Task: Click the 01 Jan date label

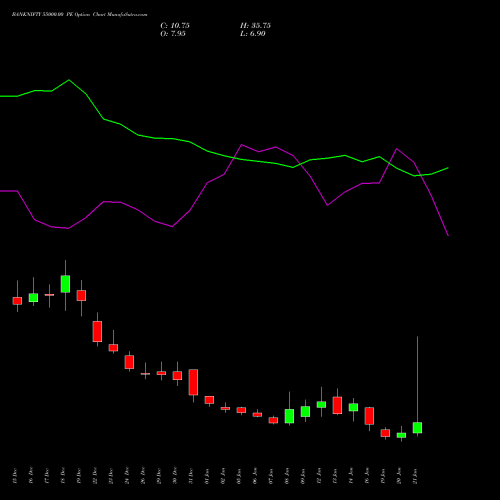Action: pos(206,476)
